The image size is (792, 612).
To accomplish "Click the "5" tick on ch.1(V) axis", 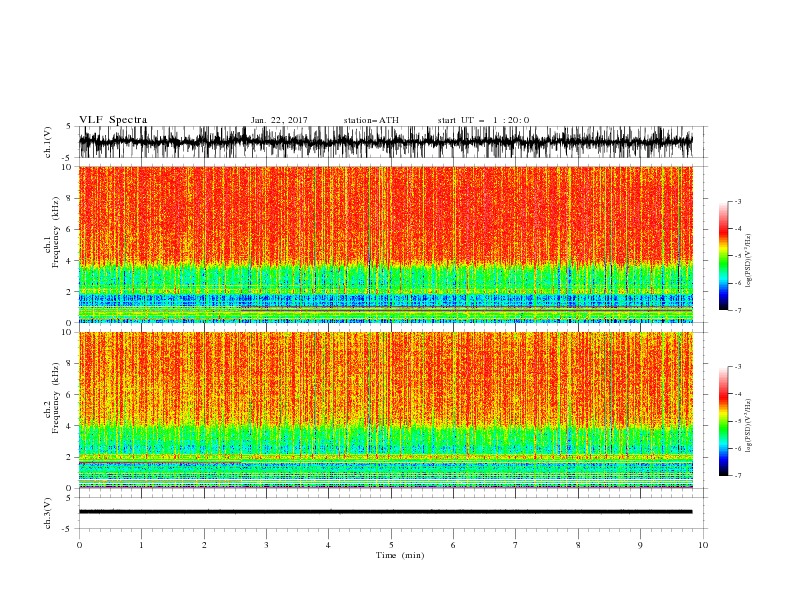I will coord(69,127).
